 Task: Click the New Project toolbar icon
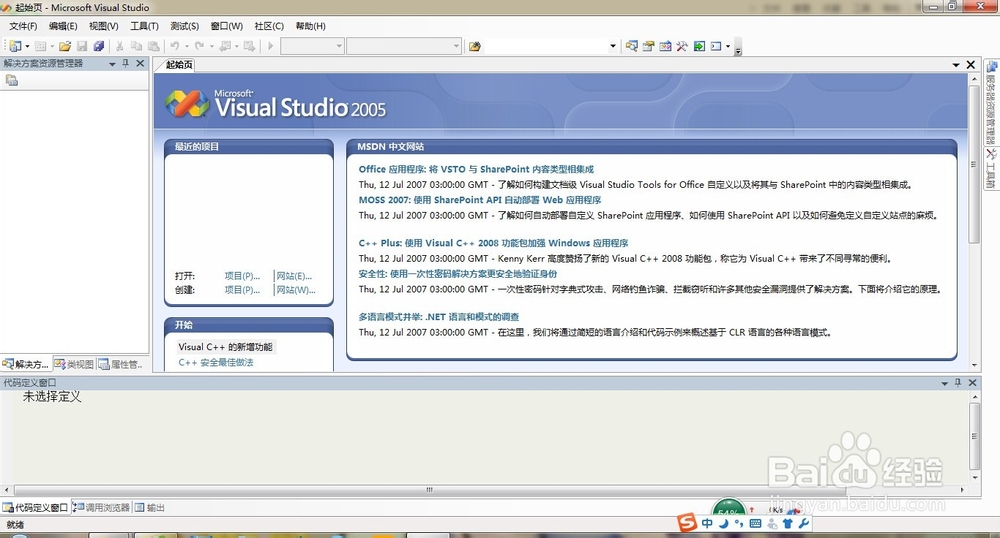click(x=15, y=46)
